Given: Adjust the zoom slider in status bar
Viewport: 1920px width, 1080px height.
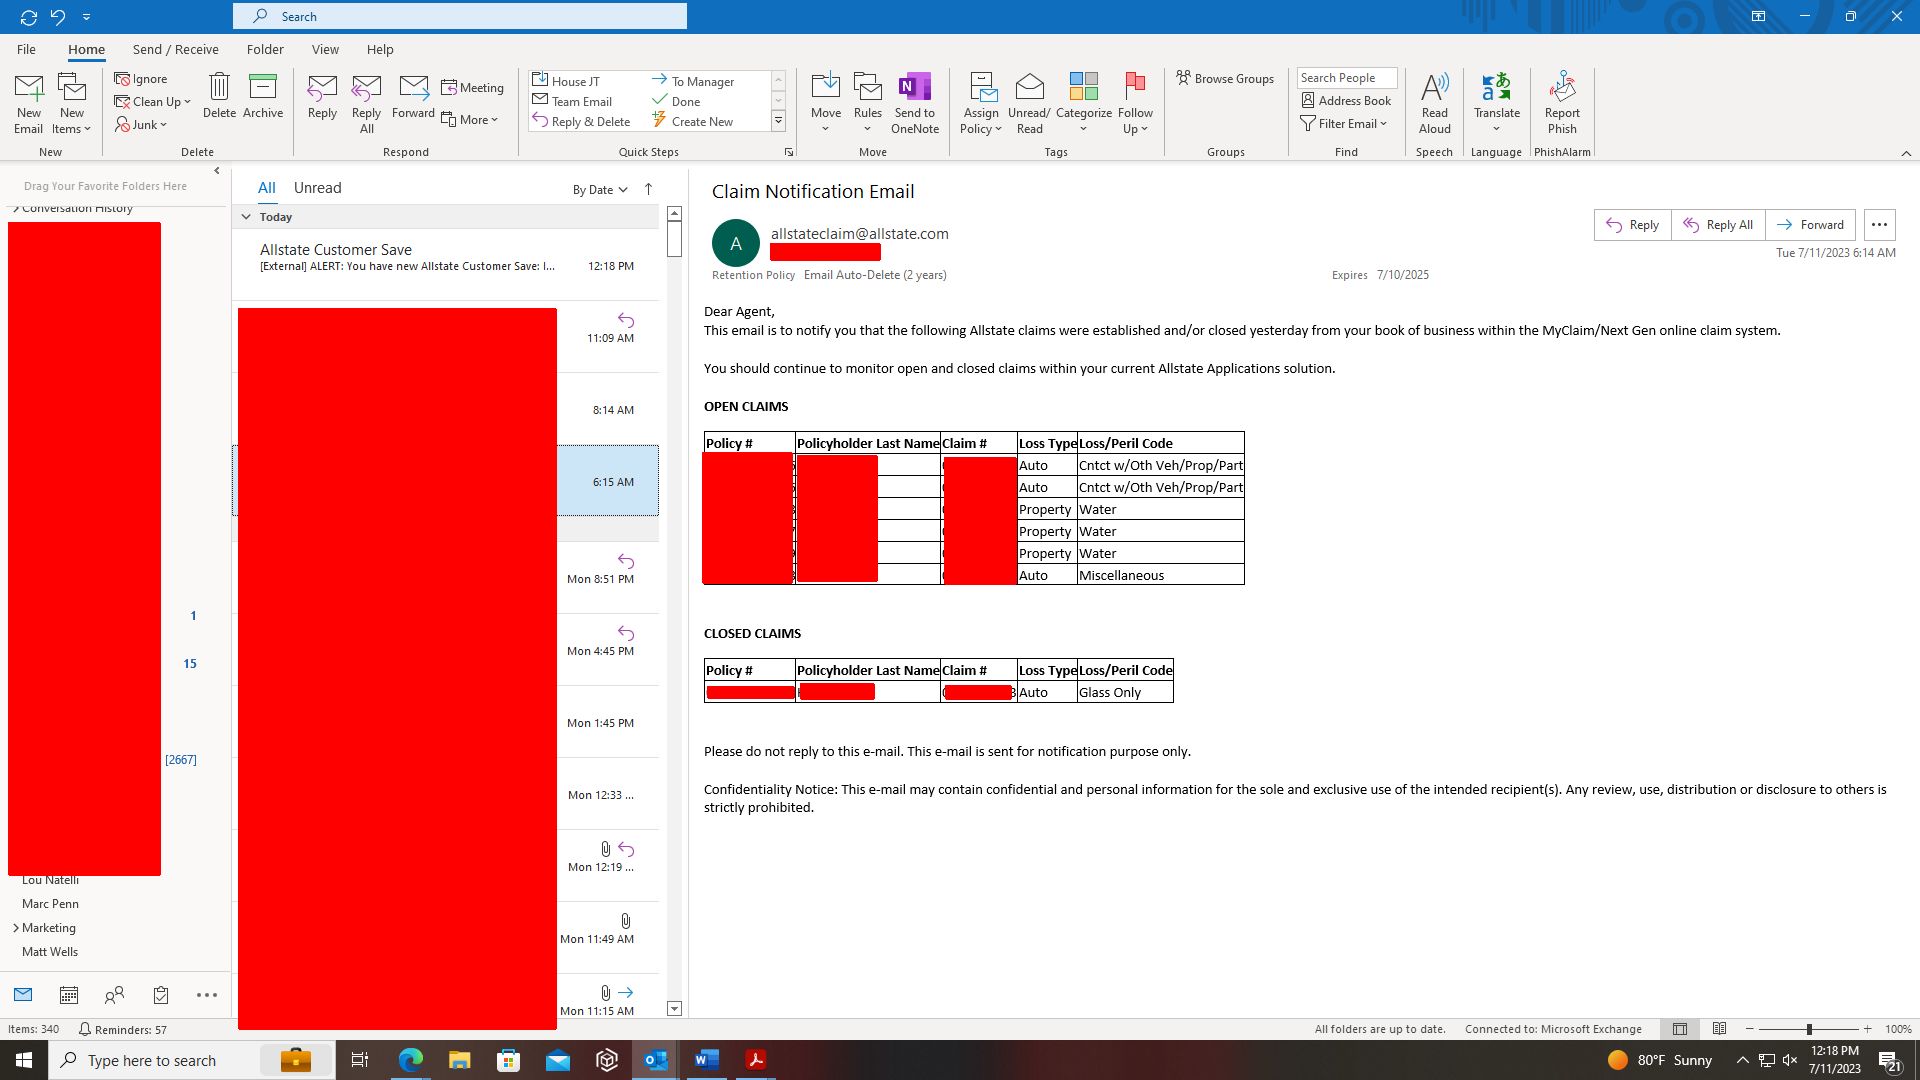Looking at the screenshot, I should click(x=1808, y=1029).
